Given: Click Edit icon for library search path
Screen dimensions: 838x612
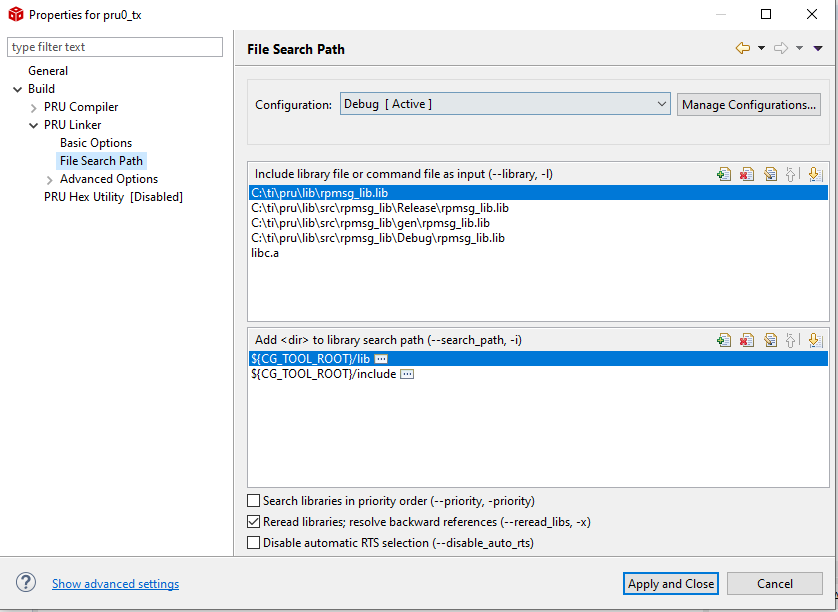Looking at the screenshot, I should pyautogui.click(x=770, y=340).
